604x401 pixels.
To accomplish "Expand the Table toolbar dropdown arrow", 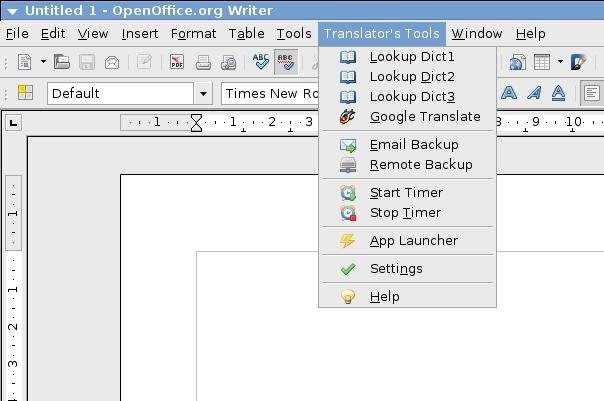I will tap(560, 62).
